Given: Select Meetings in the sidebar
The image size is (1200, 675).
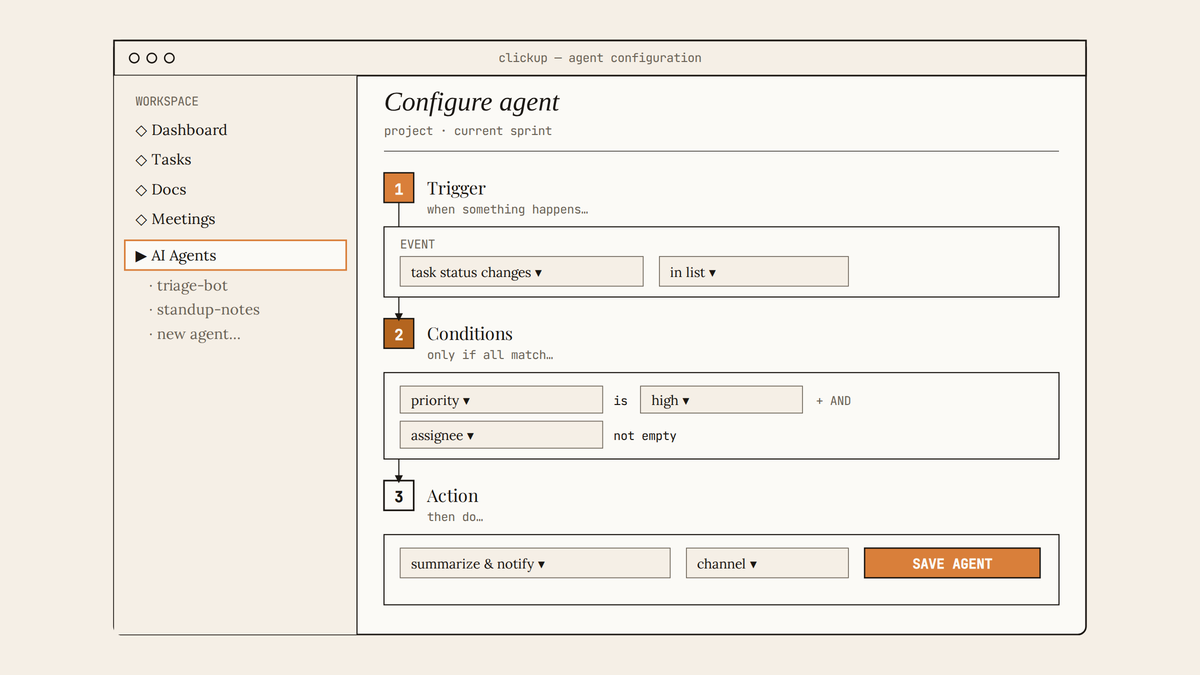Looking at the screenshot, I should (175, 219).
